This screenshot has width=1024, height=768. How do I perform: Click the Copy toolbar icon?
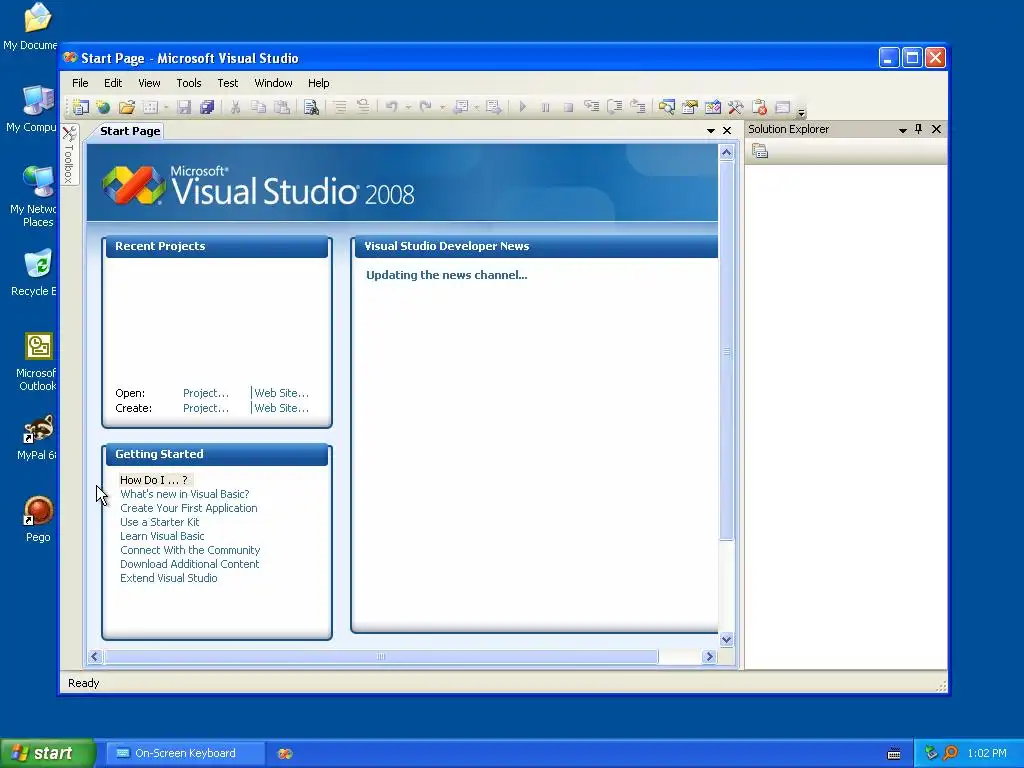(259, 107)
